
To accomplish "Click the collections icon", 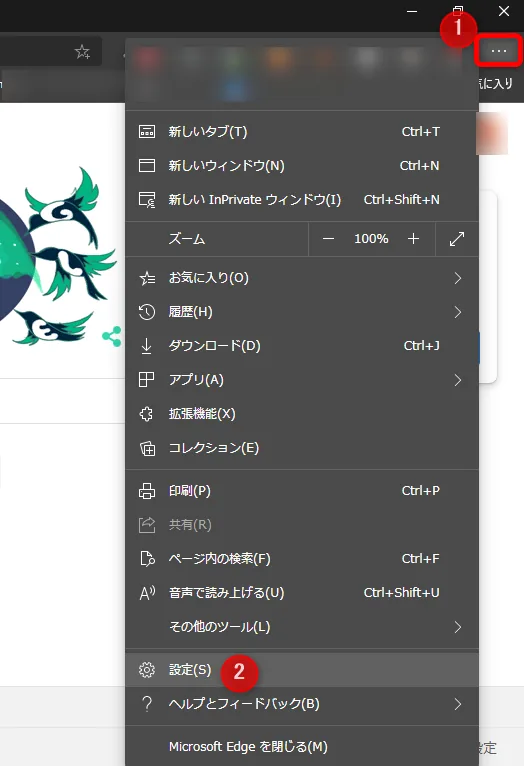I will click(x=147, y=448).
